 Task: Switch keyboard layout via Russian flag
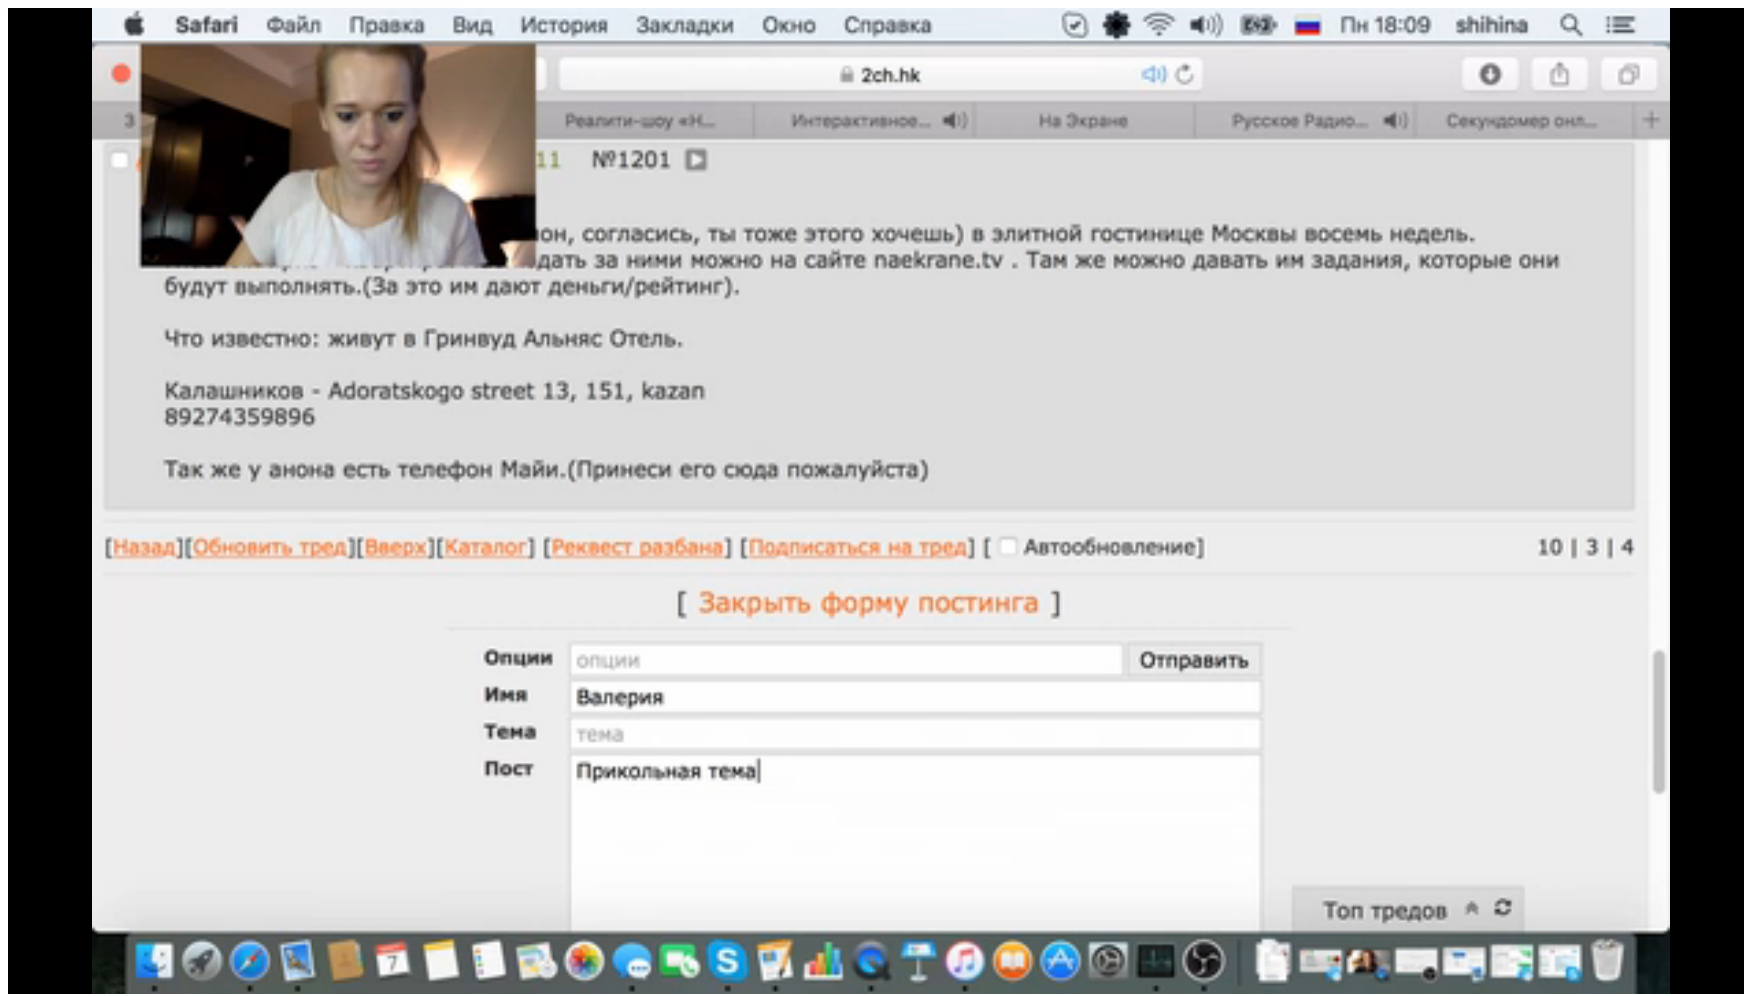(1307, 26)
